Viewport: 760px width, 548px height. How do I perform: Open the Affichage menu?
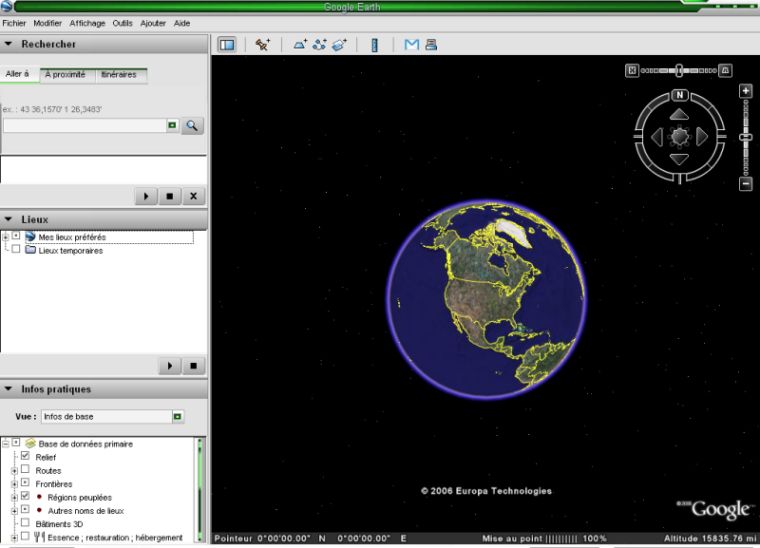tap(87, 23)
